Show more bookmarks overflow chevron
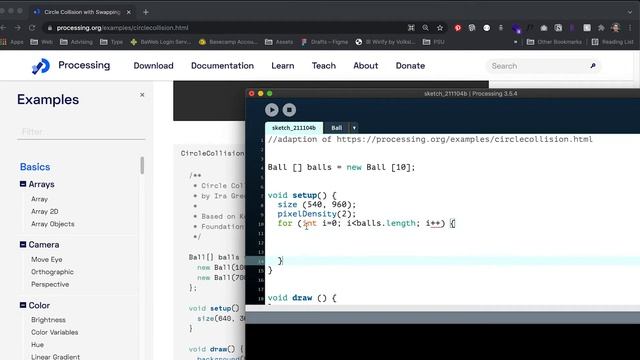This screenshot has height=360, width=640. 516,42
